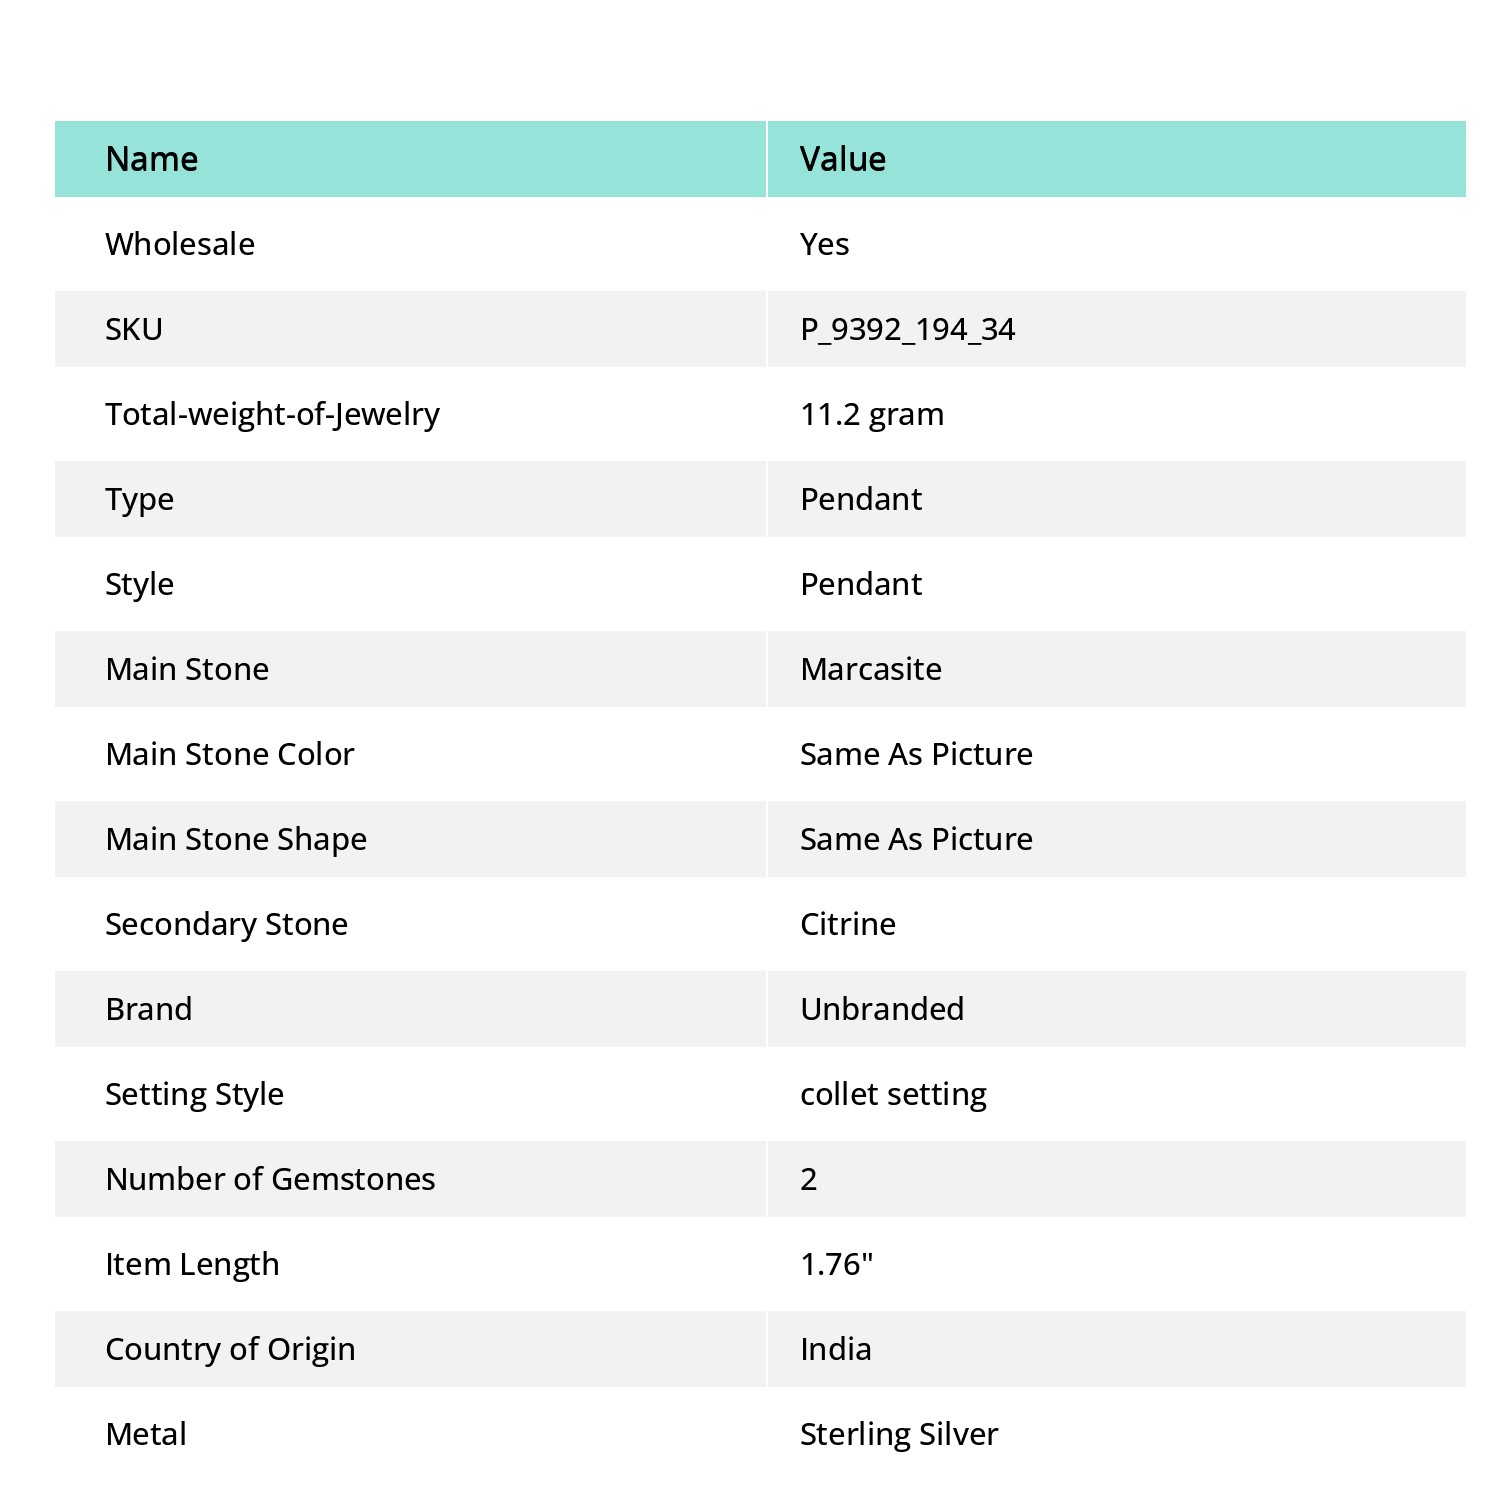Click the collet setting value
Screen dimensions: 1500x1500
coord(893,1095)
